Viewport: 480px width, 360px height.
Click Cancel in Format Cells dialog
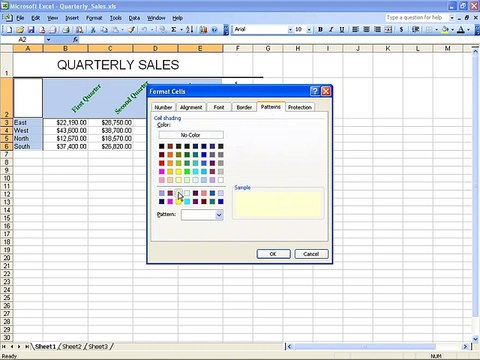(x=311, y=254)
